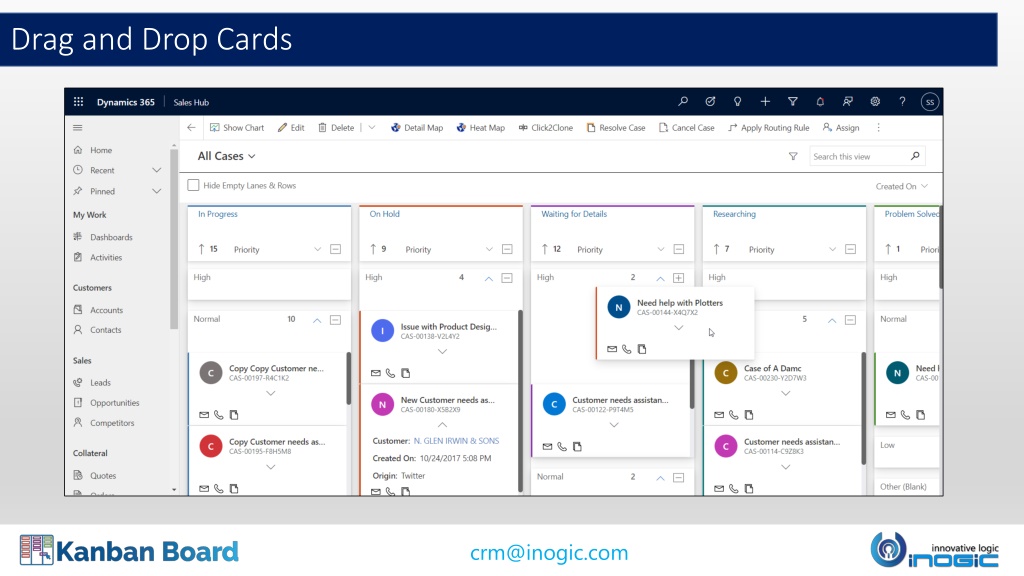Viewport: 1024px width, 576px height.
Task: Click phone icon on Copy Copy Customer card
Action: 219,415
